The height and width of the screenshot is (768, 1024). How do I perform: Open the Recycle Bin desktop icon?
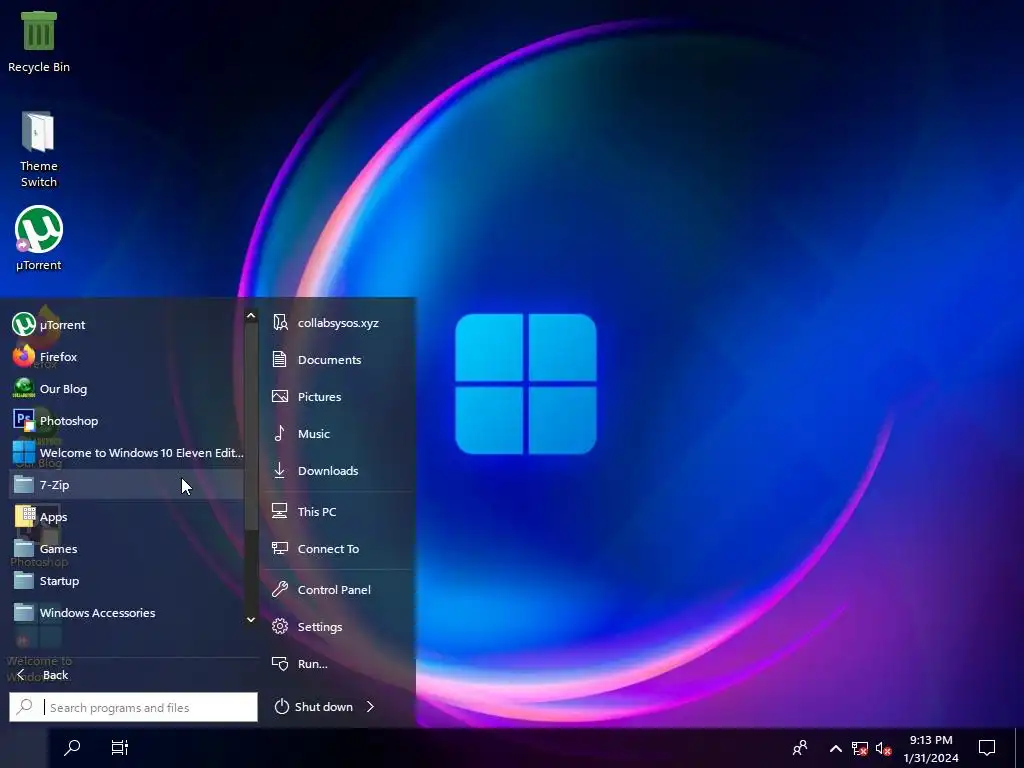pos(39,42)
